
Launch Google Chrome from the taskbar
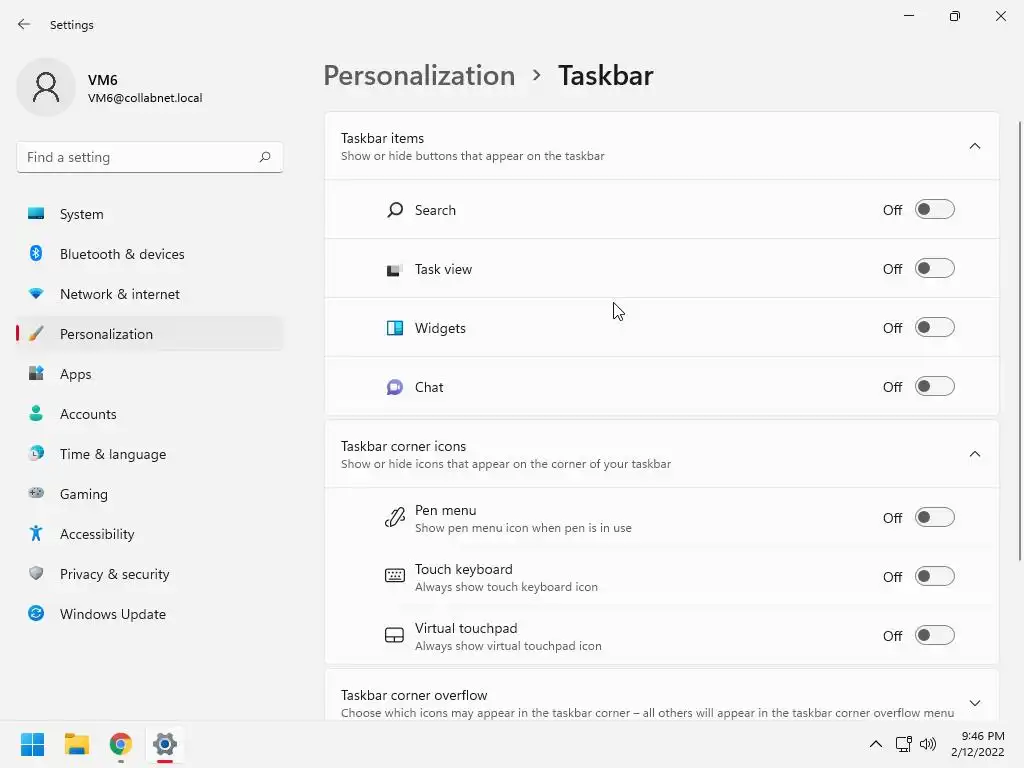pyautogui.click(x=121, y=744)
